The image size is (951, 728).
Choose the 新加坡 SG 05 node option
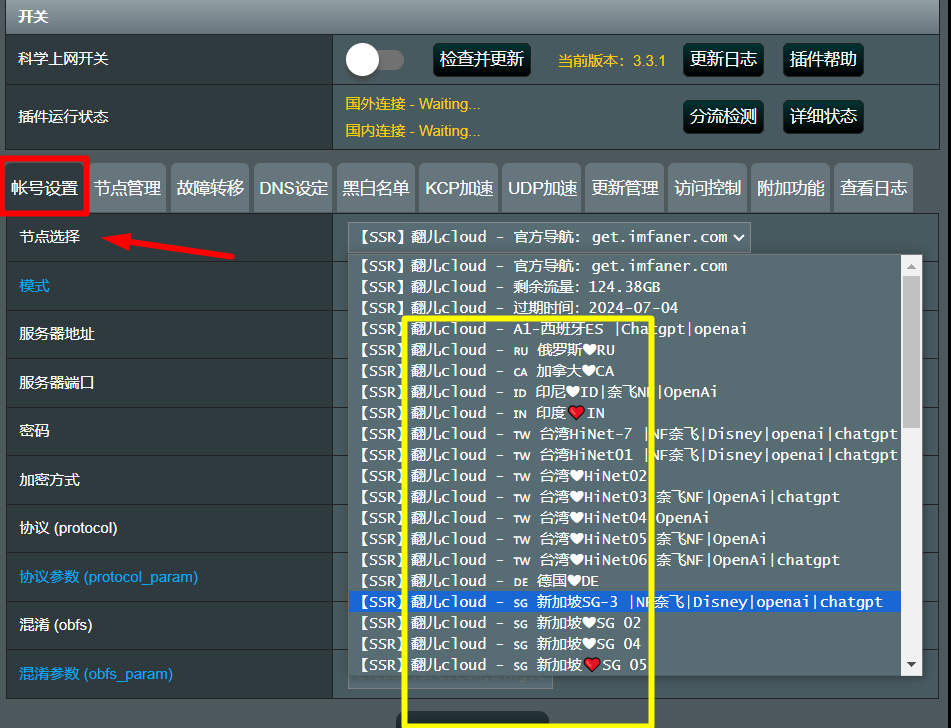(x=625, y=665)
